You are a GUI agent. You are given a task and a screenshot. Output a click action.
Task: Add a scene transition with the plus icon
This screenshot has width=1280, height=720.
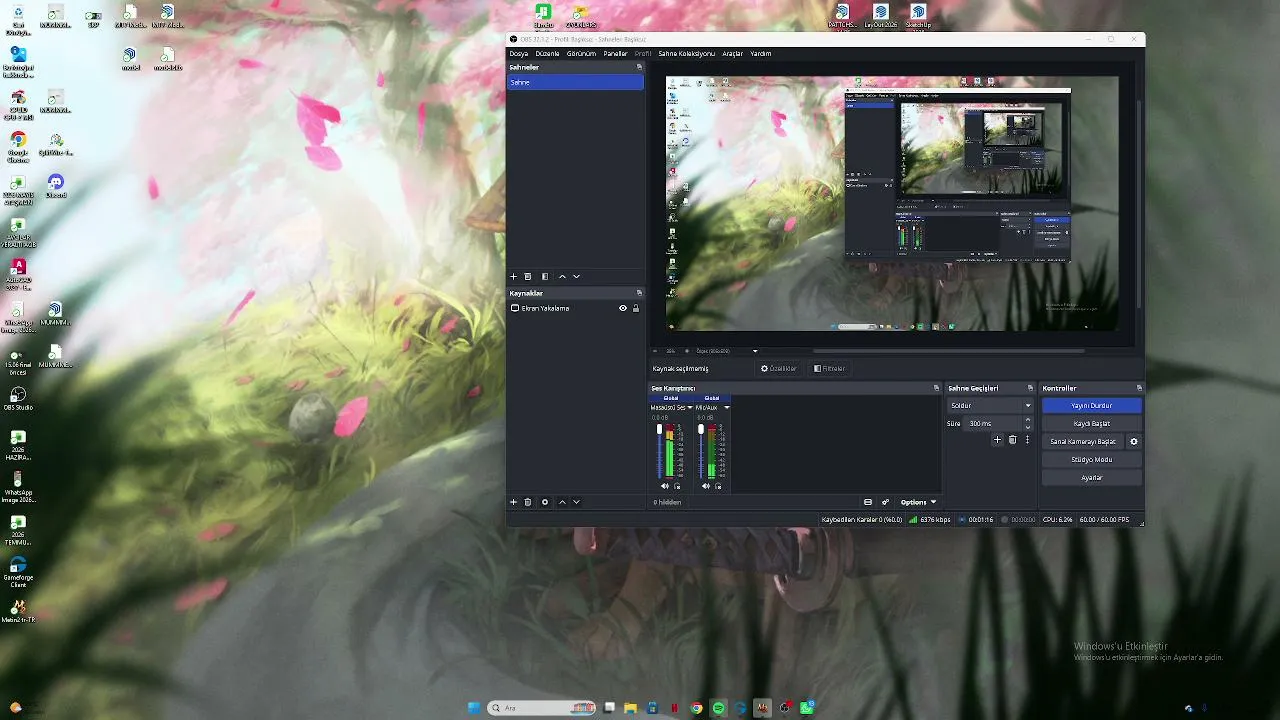997,440
